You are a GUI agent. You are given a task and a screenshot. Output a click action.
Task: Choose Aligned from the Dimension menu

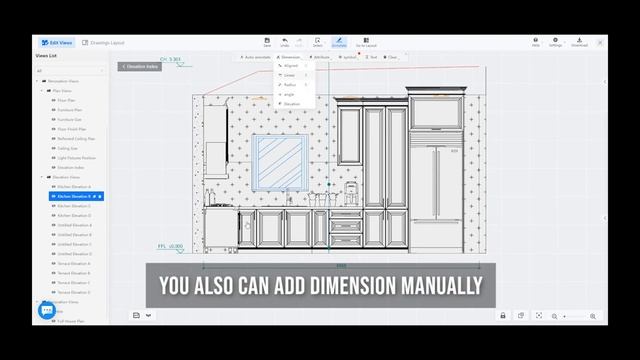pos(294,66)
